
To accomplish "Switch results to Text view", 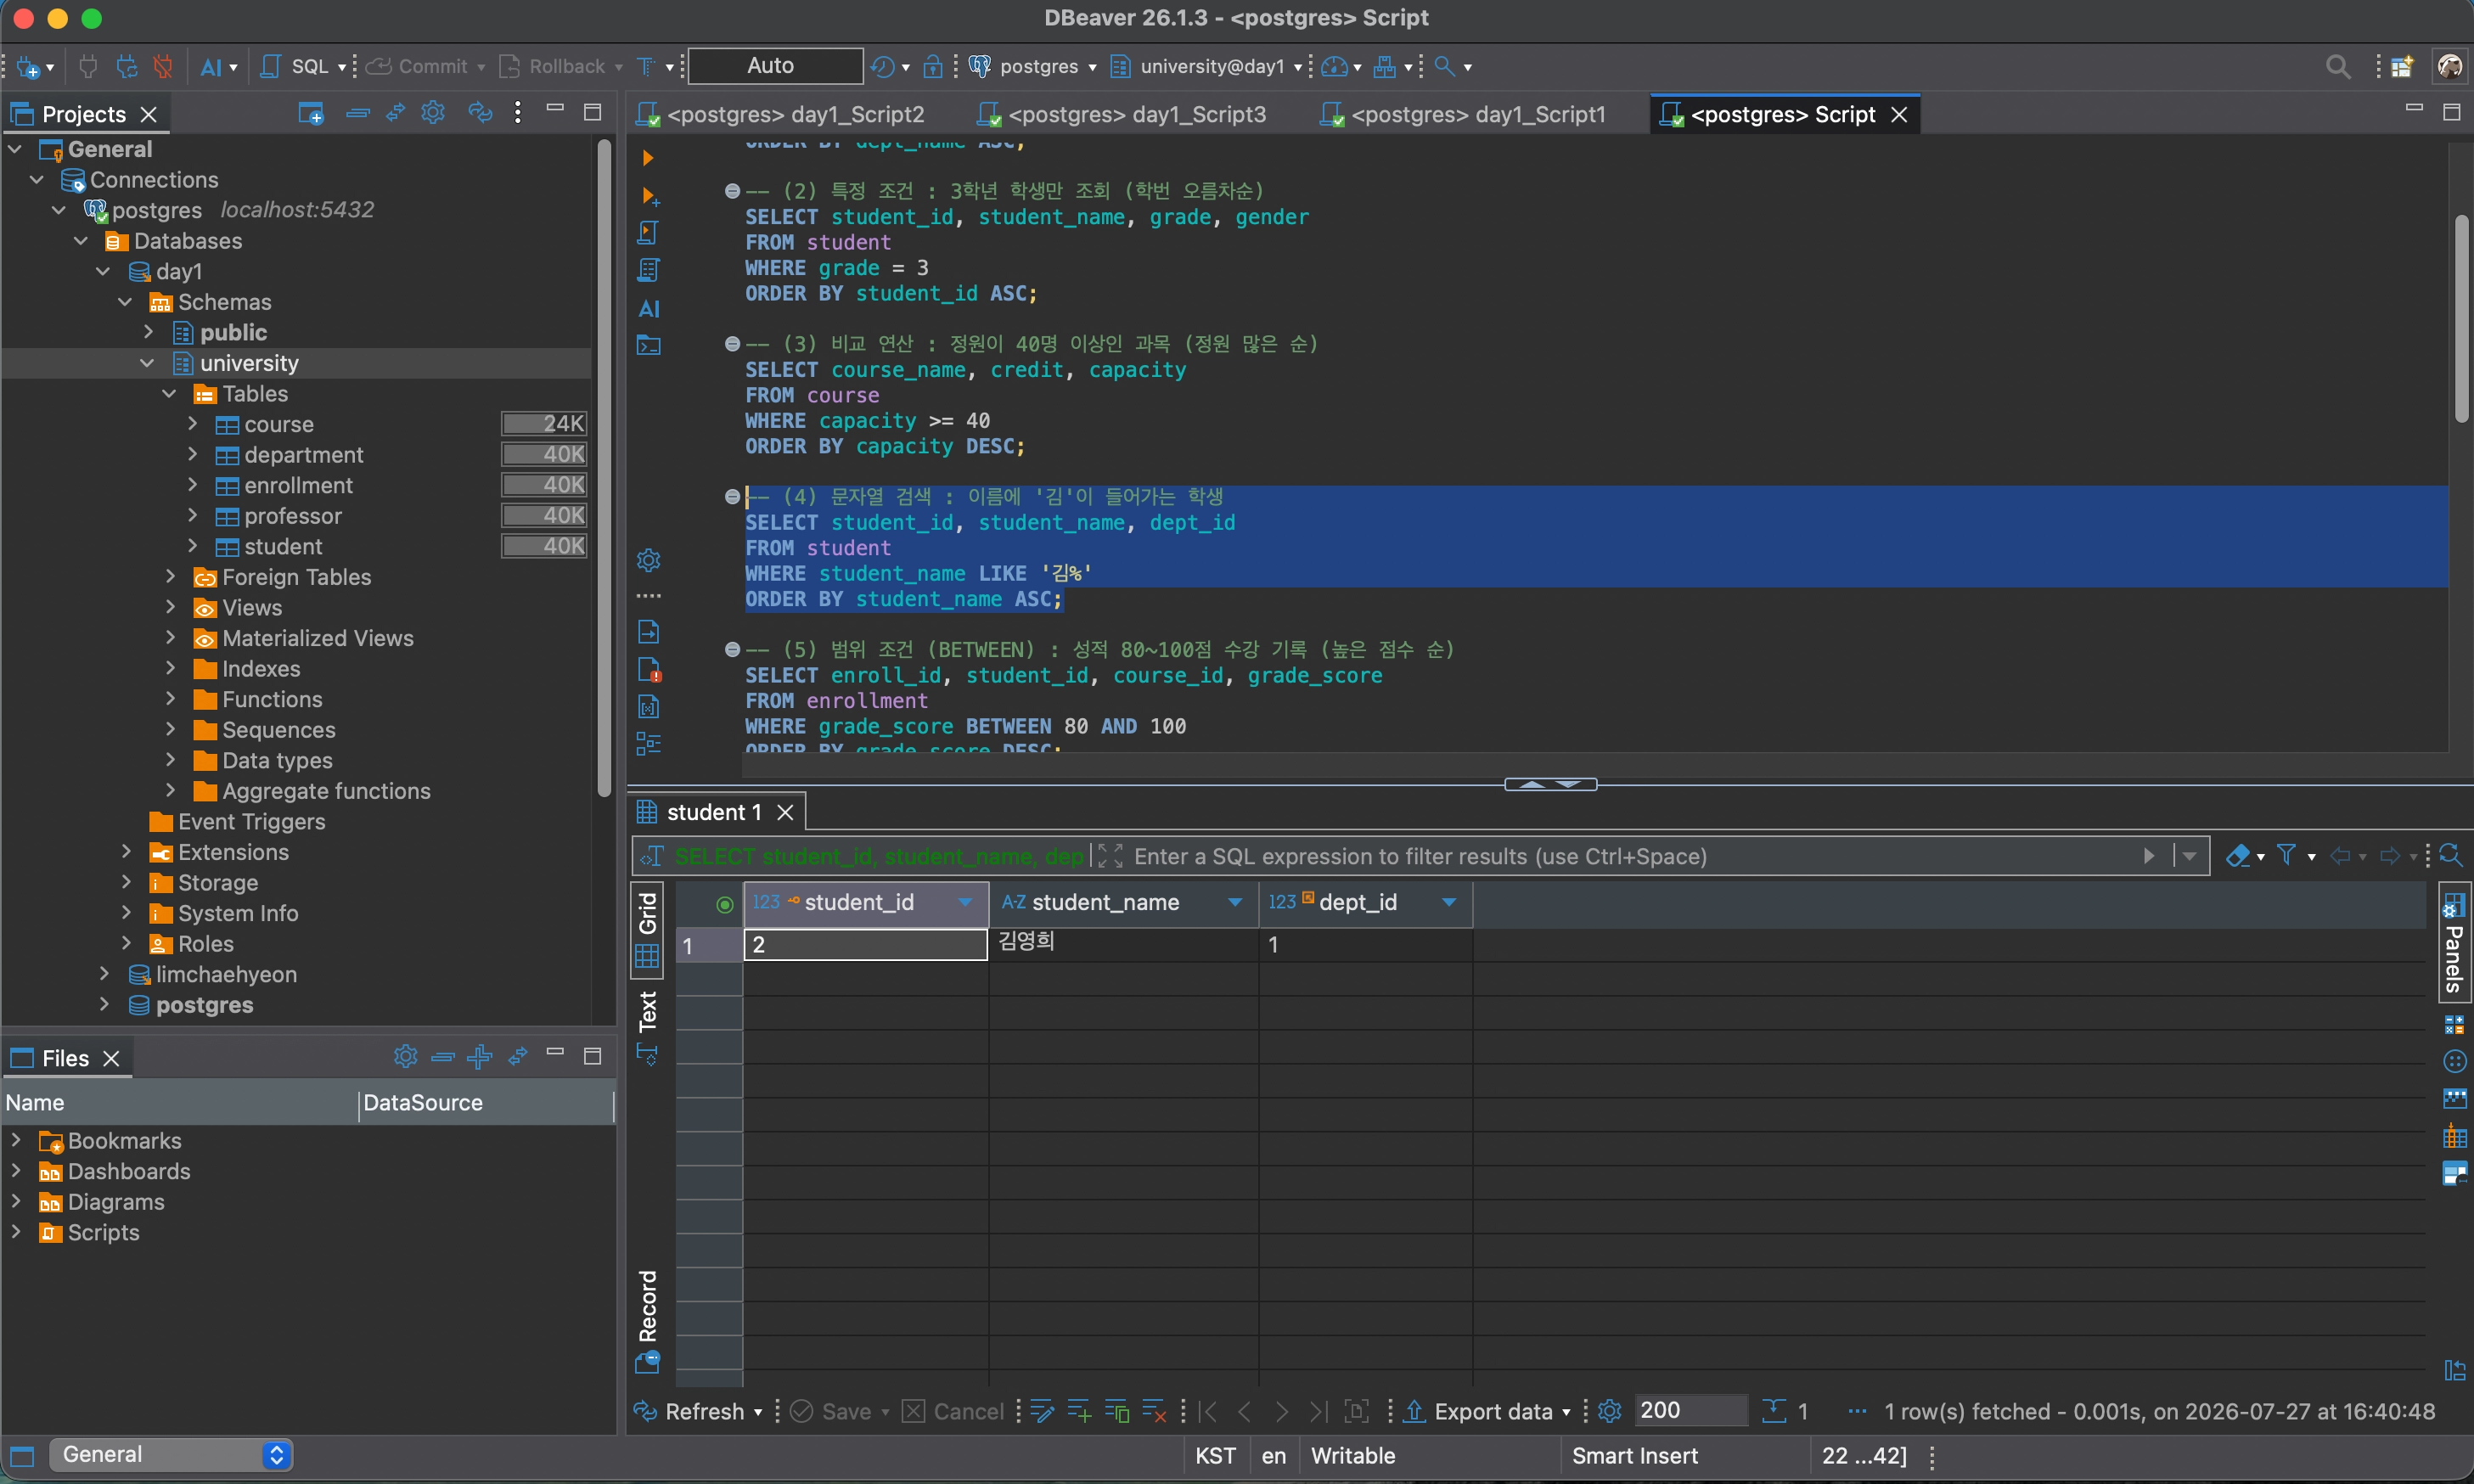I will coord(648,1027).
